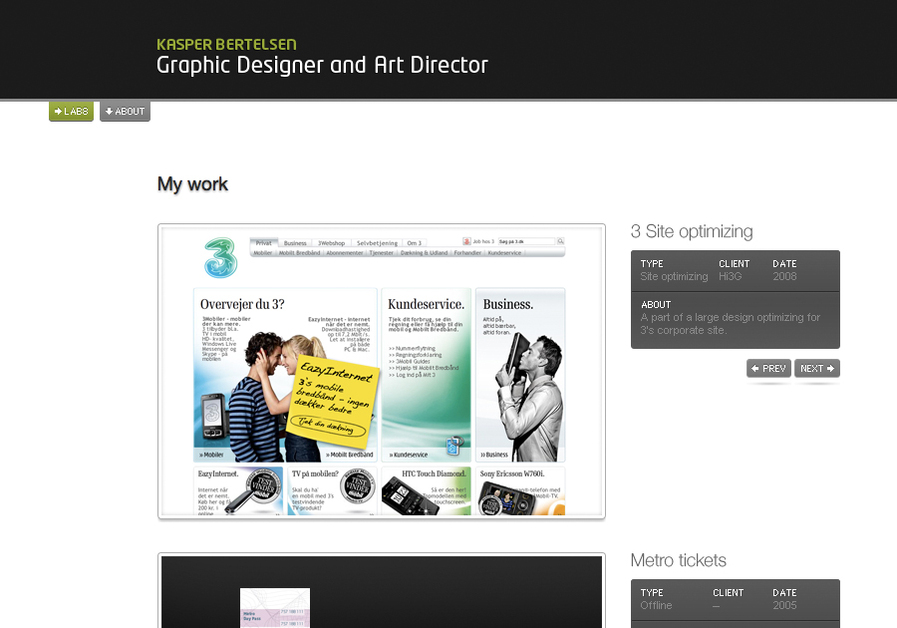Open the Om 3 menu item
This screenshot has height=628, width=897.
click(417, 241)
